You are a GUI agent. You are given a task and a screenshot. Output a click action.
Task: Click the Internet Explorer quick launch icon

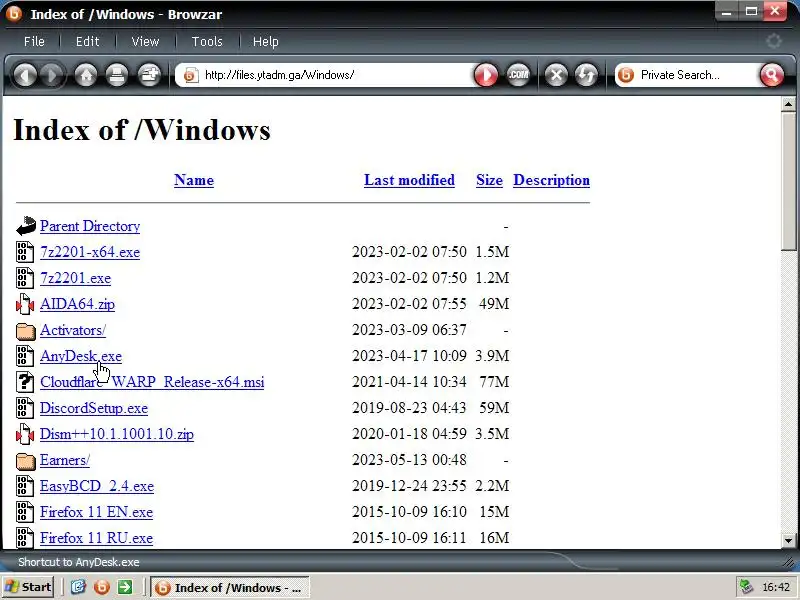tap(78, 587)
